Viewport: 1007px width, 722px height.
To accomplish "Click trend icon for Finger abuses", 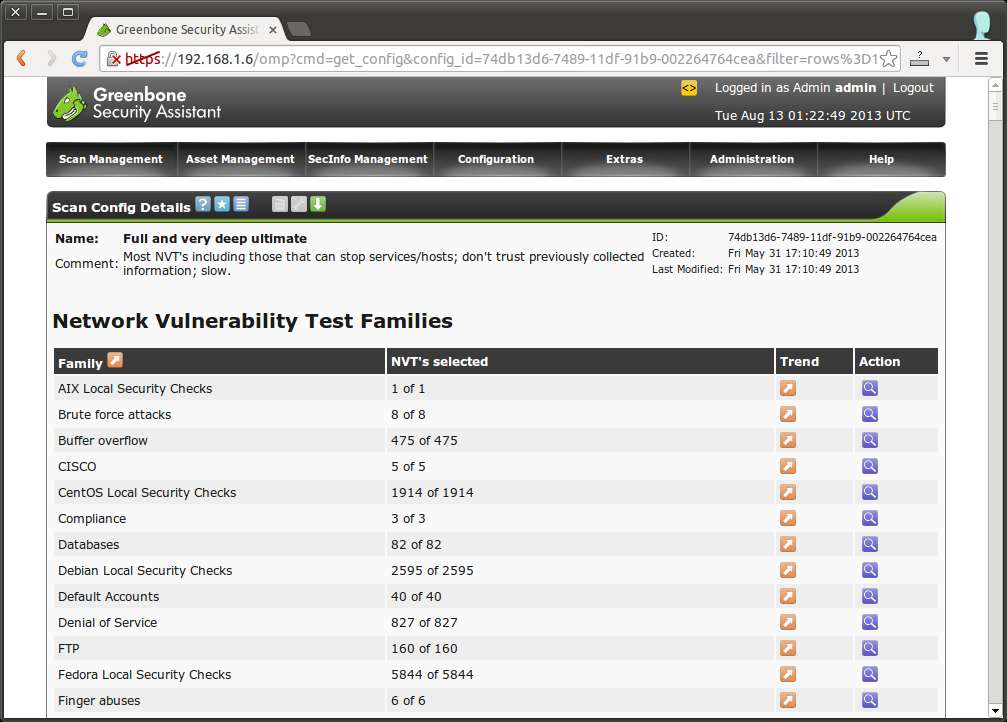I will click(788, 700).
